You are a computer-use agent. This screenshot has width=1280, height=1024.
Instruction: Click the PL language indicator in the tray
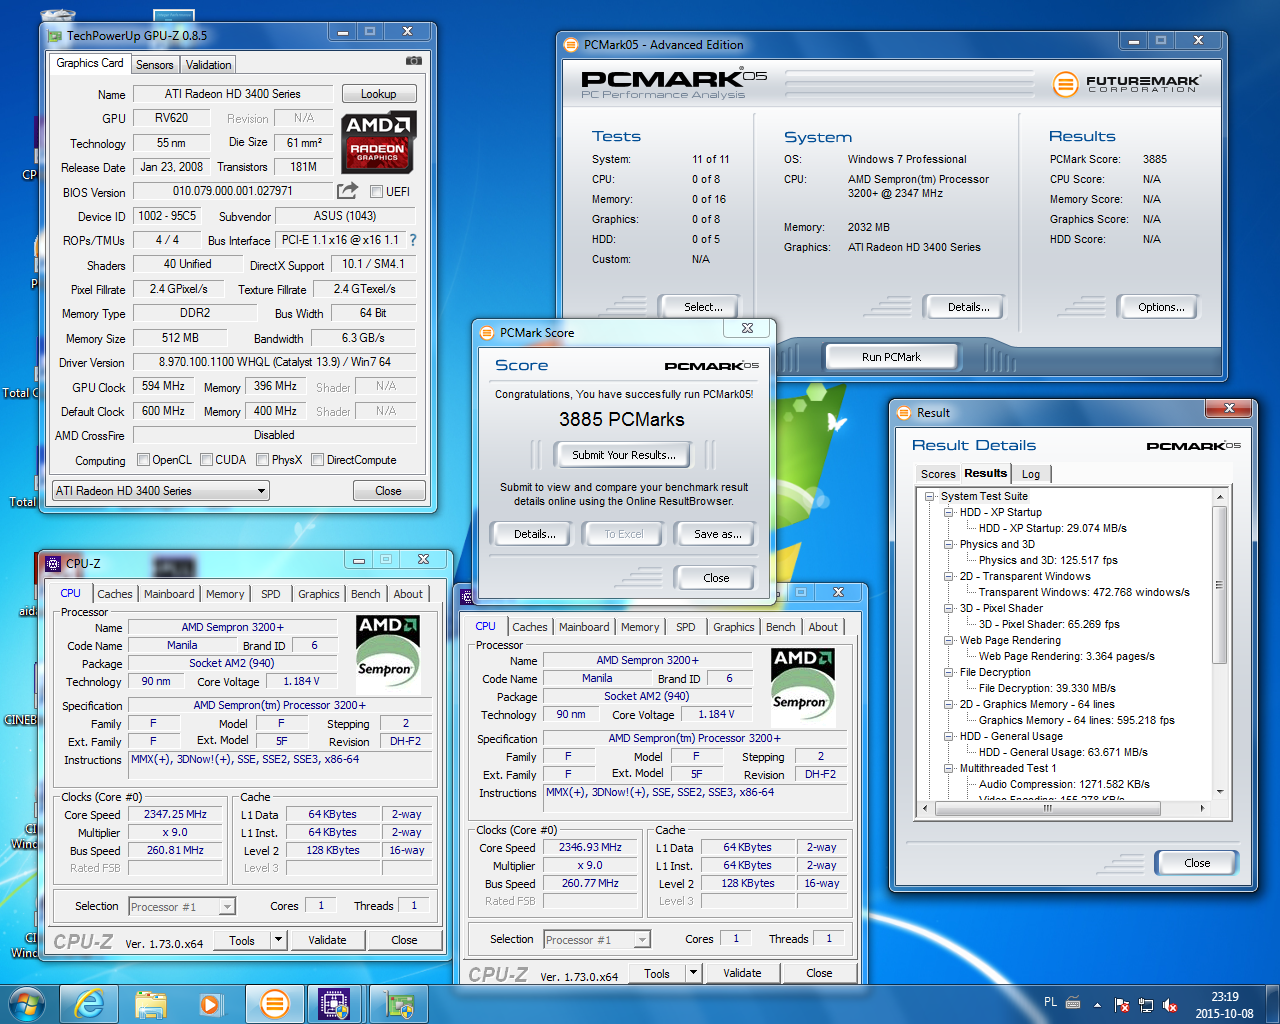[1050, 1001]
